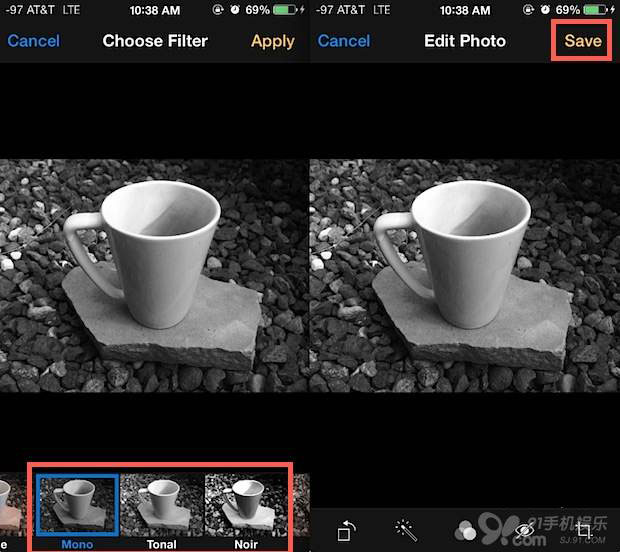Tap the auto-enhance magic wand icon
Image resolution: width=620 pixels, height=552 pixels.
pos(405,529)
